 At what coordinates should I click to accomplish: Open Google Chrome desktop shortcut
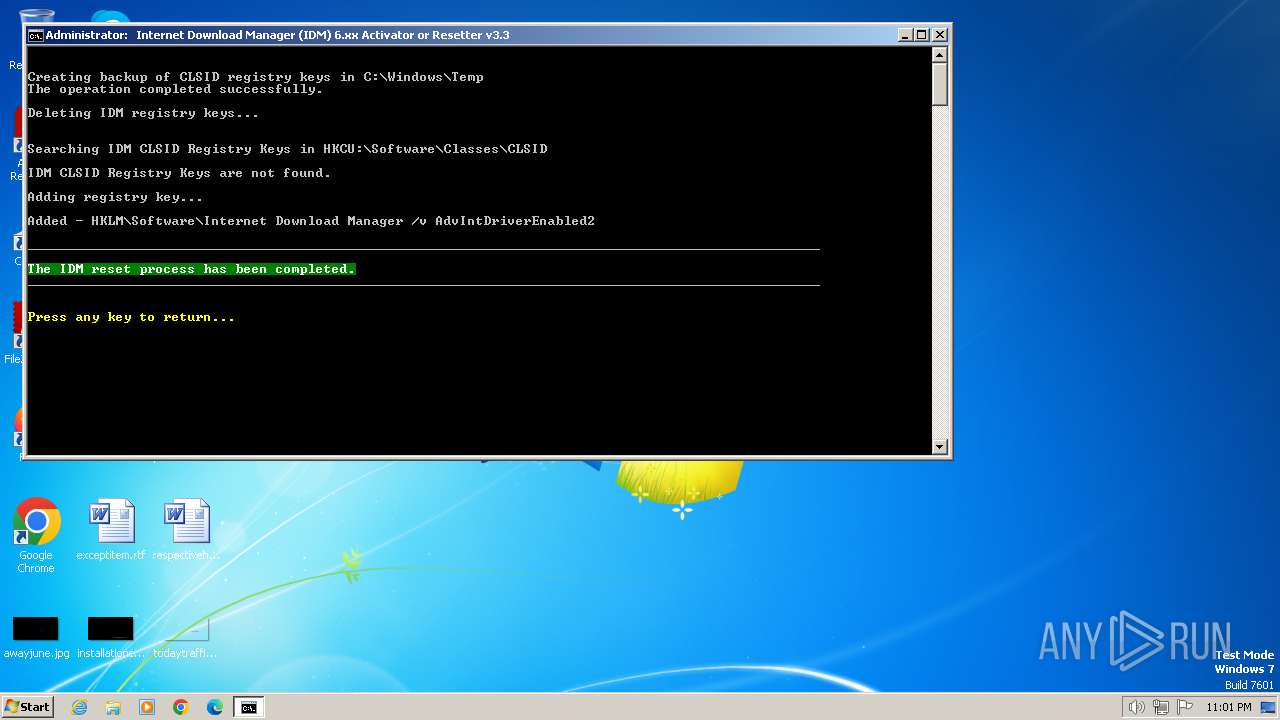coord(36,536)
